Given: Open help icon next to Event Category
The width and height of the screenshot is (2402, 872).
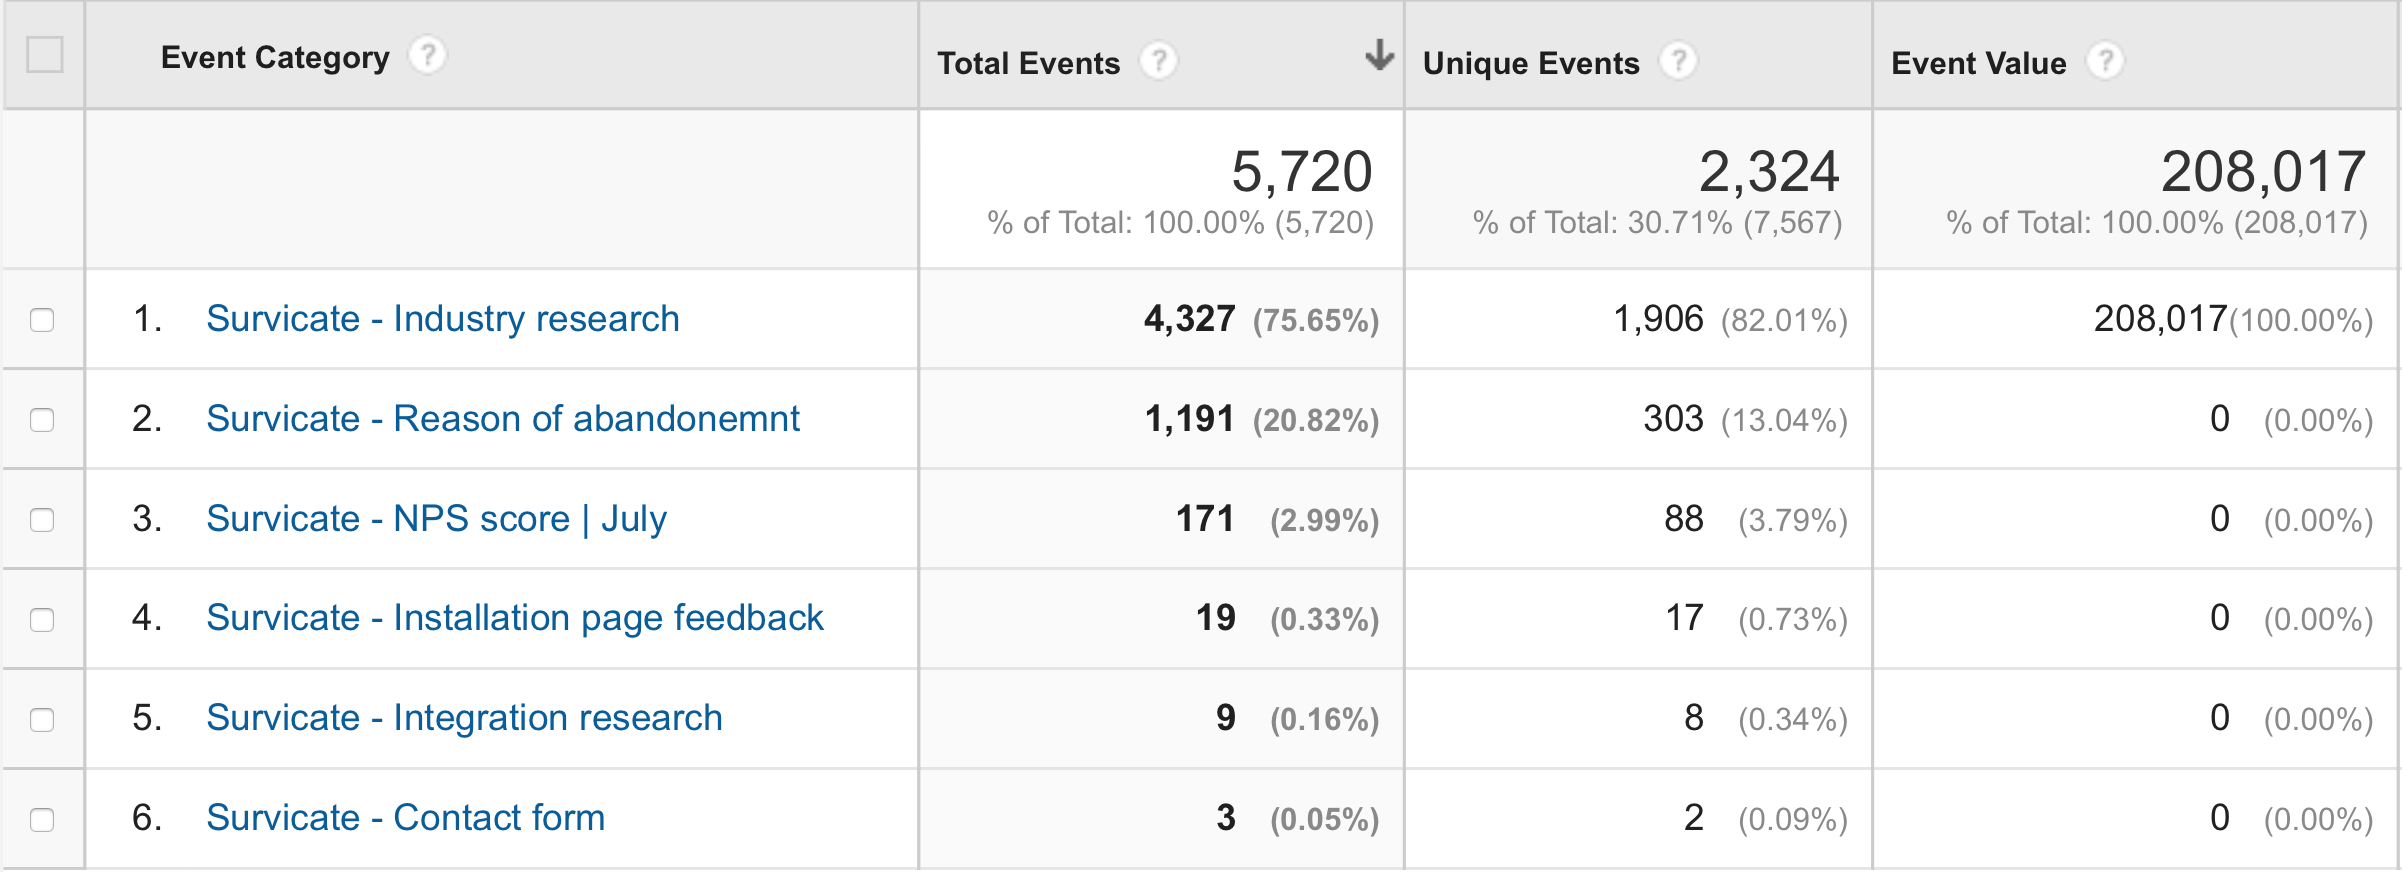Looking at the screenshot, I should (427, 56).
